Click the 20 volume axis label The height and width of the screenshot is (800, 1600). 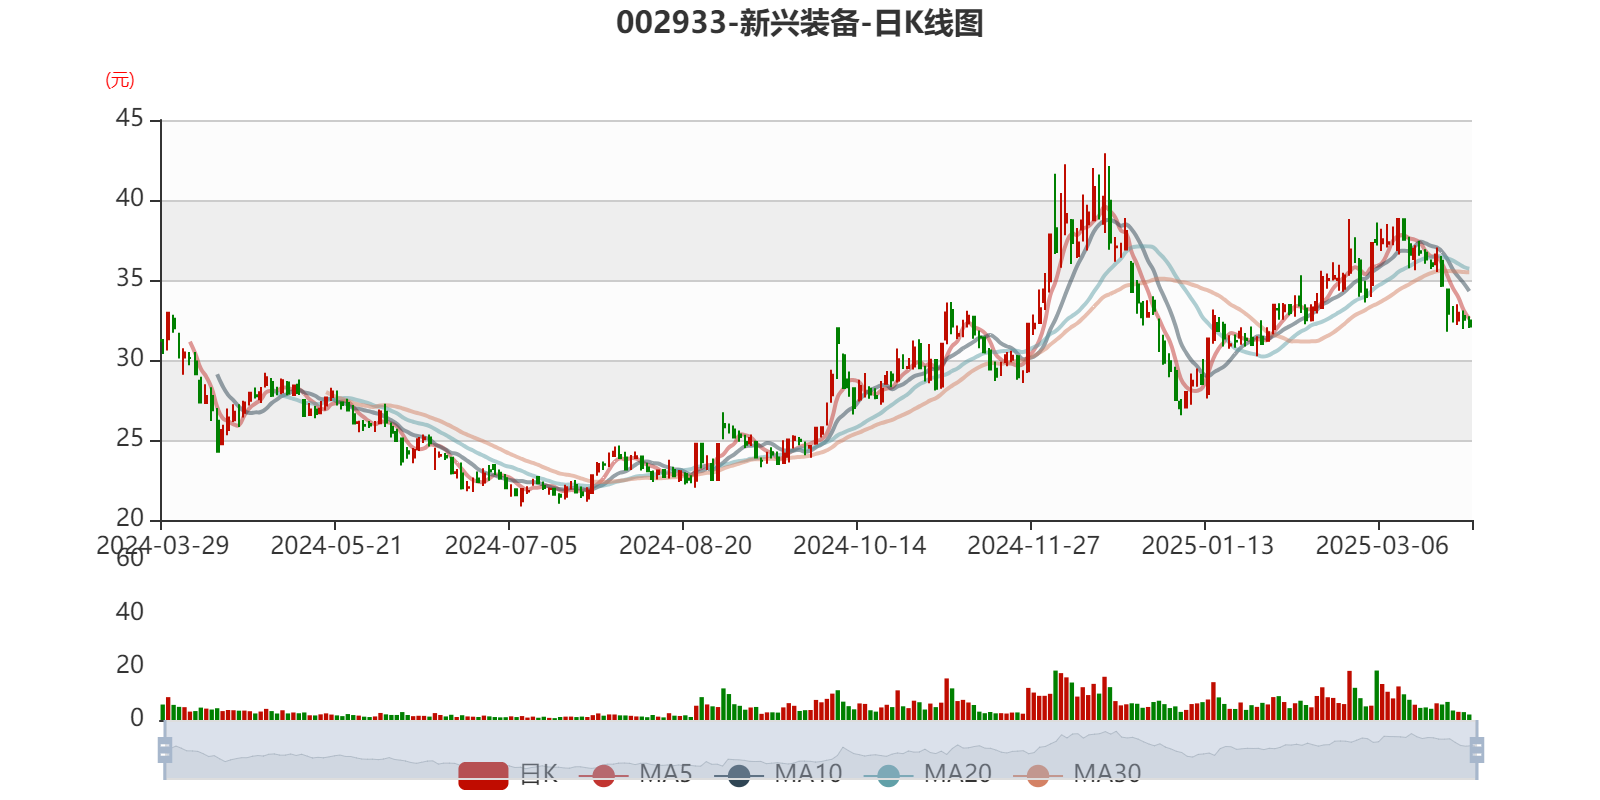pos(130,665)
